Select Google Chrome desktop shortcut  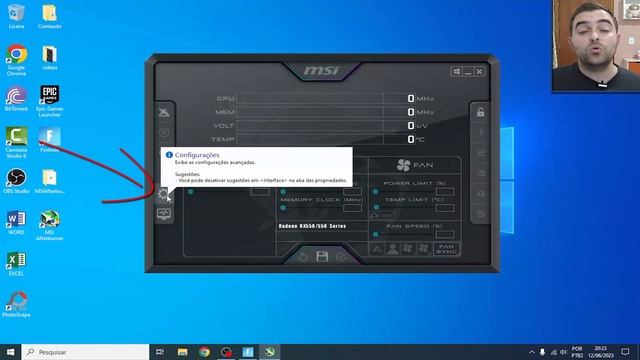pyautogui.click(x=16, y=60)
